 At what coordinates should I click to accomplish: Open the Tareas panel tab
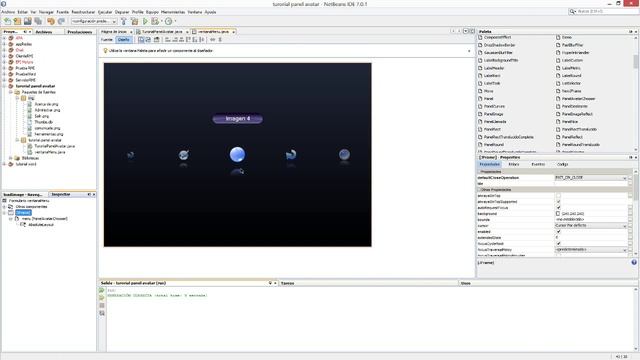287,283
